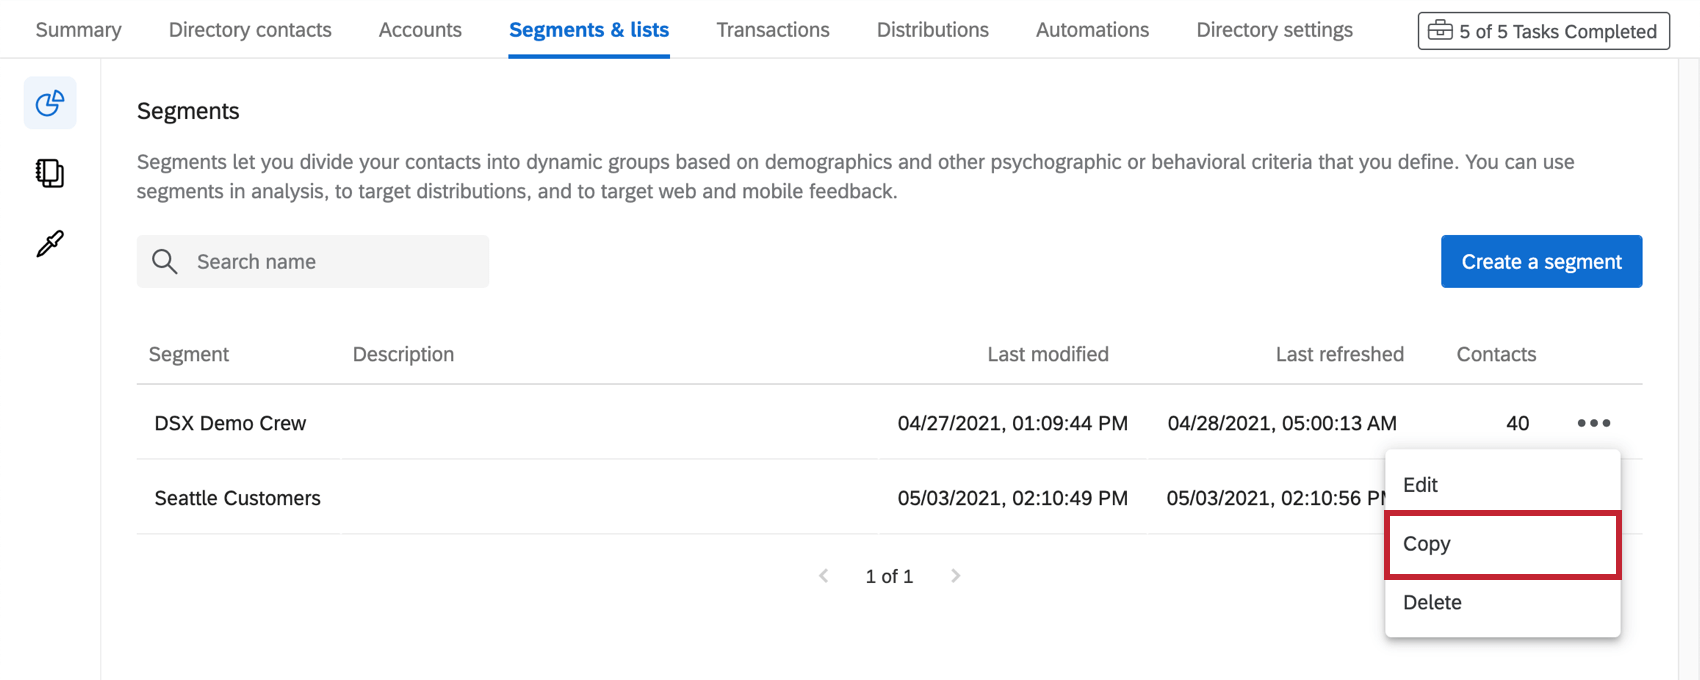Click the search magnifier icon
This screenshot has height=680, width=1700.
coord(165,262)
